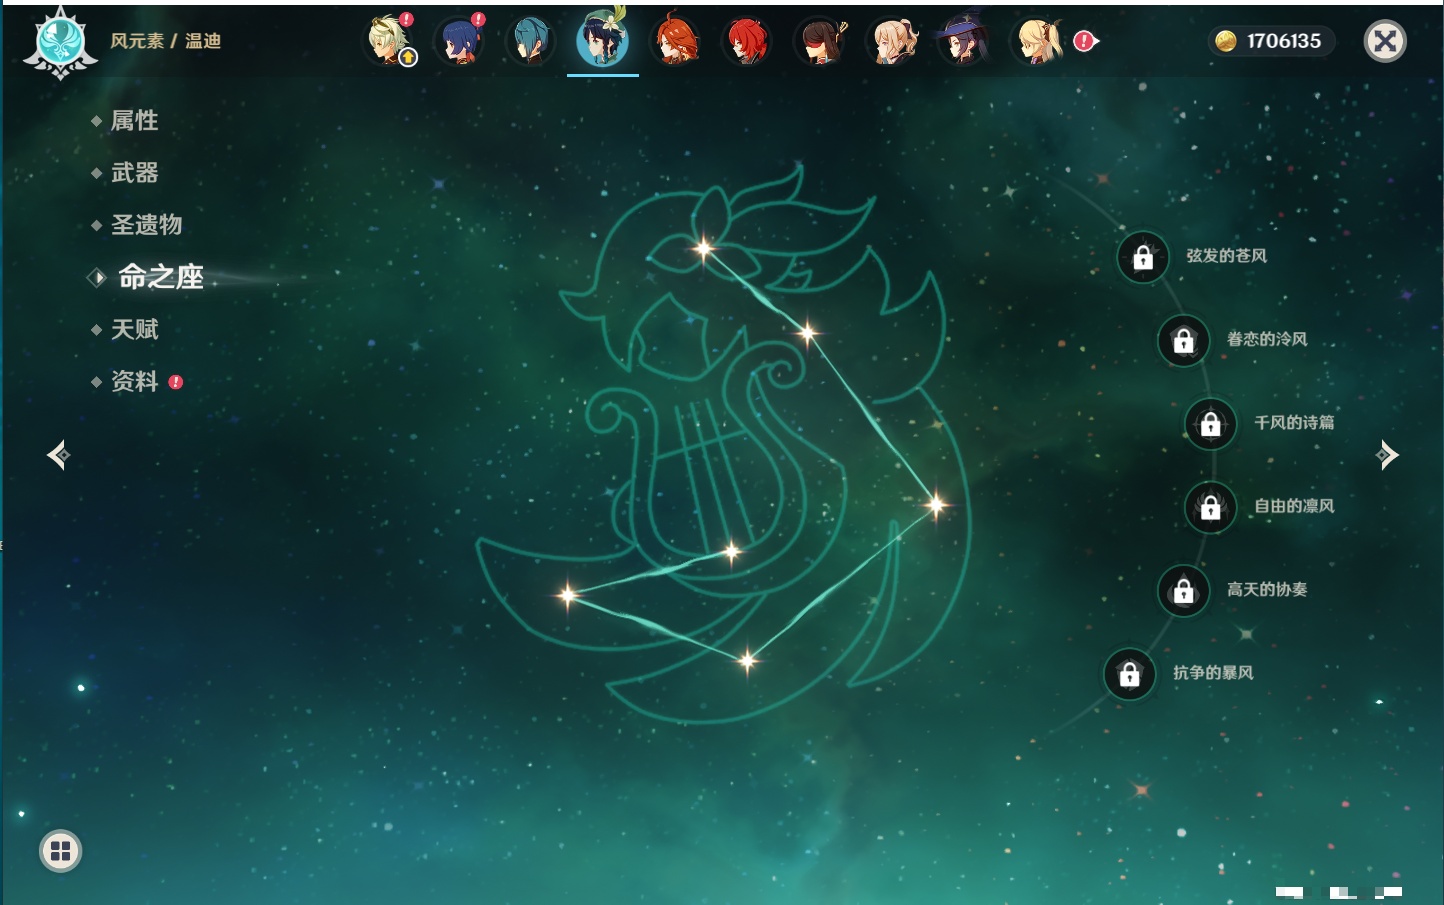Click the topmost star on the constellation's hat flower

pyautogui.click(x=704, y=248)
